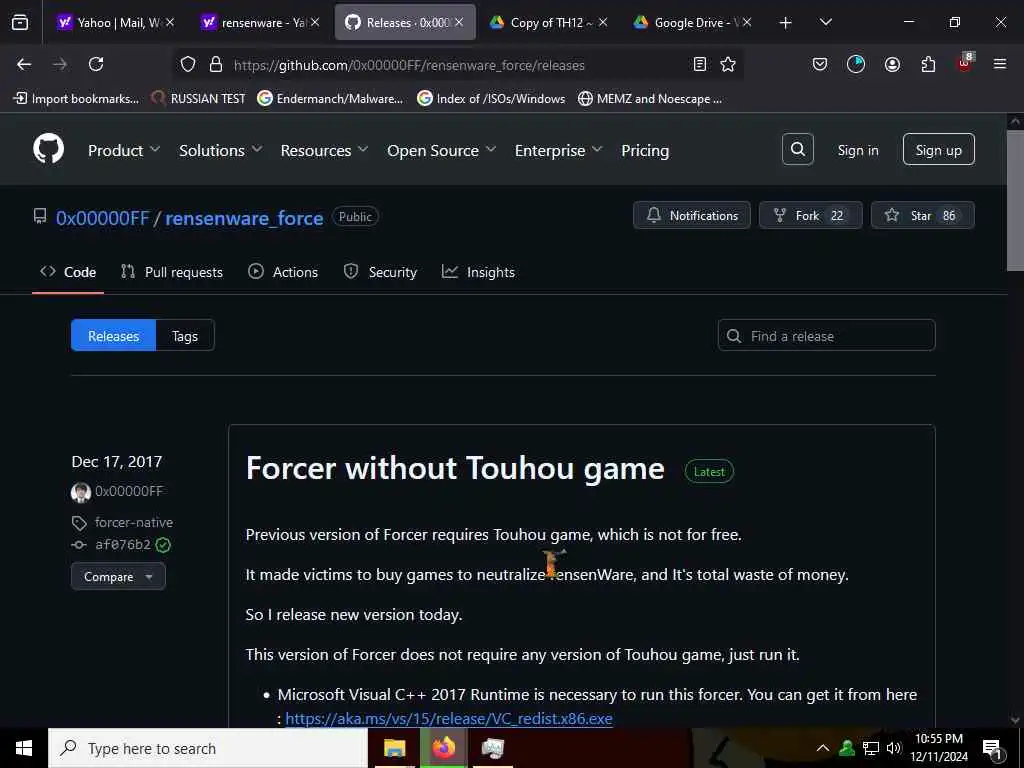
Task: Switch to rensenware Yahoo search tab
Action: (261, 22)
